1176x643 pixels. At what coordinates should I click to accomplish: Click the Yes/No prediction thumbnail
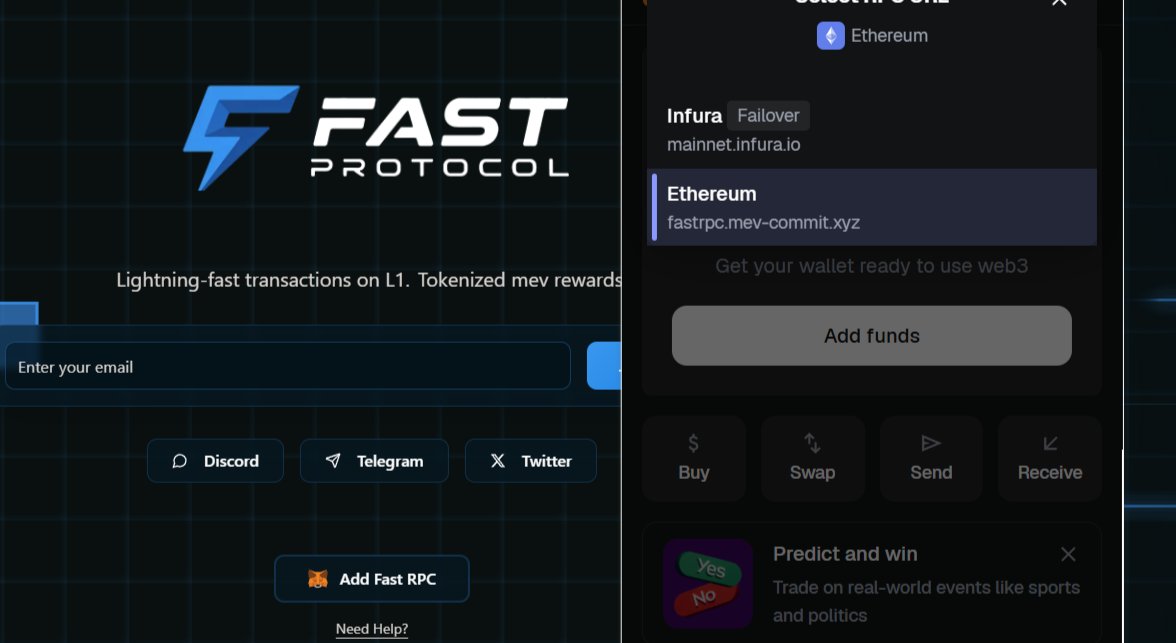(708, 583)
